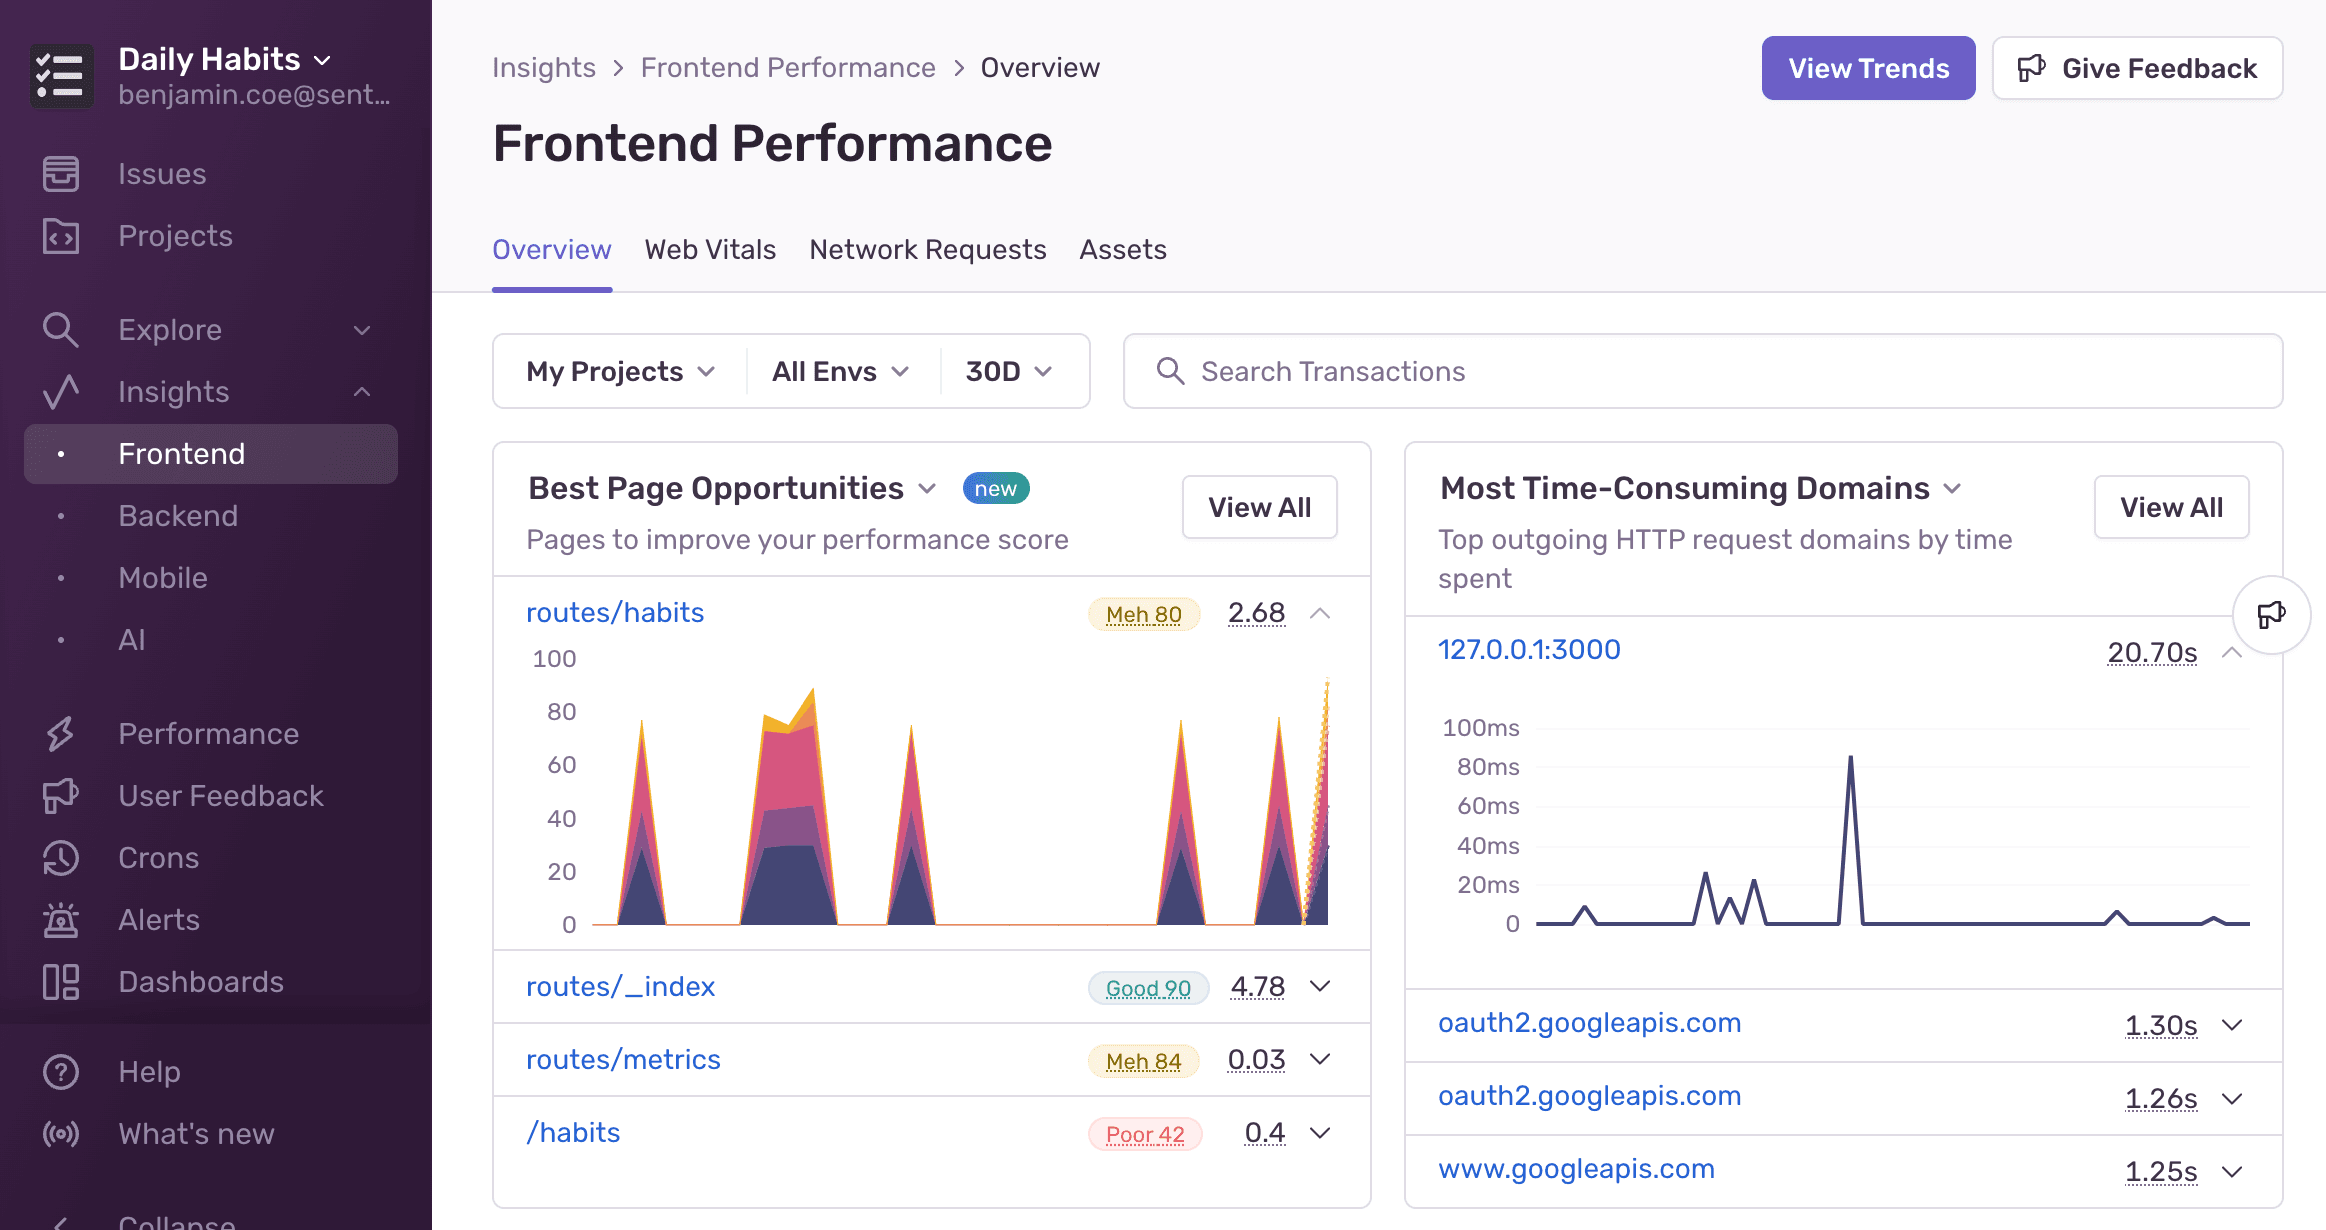Open the routes/habits transaction link
Viewport: 2326px width, 1230px height.
point(615,612)
